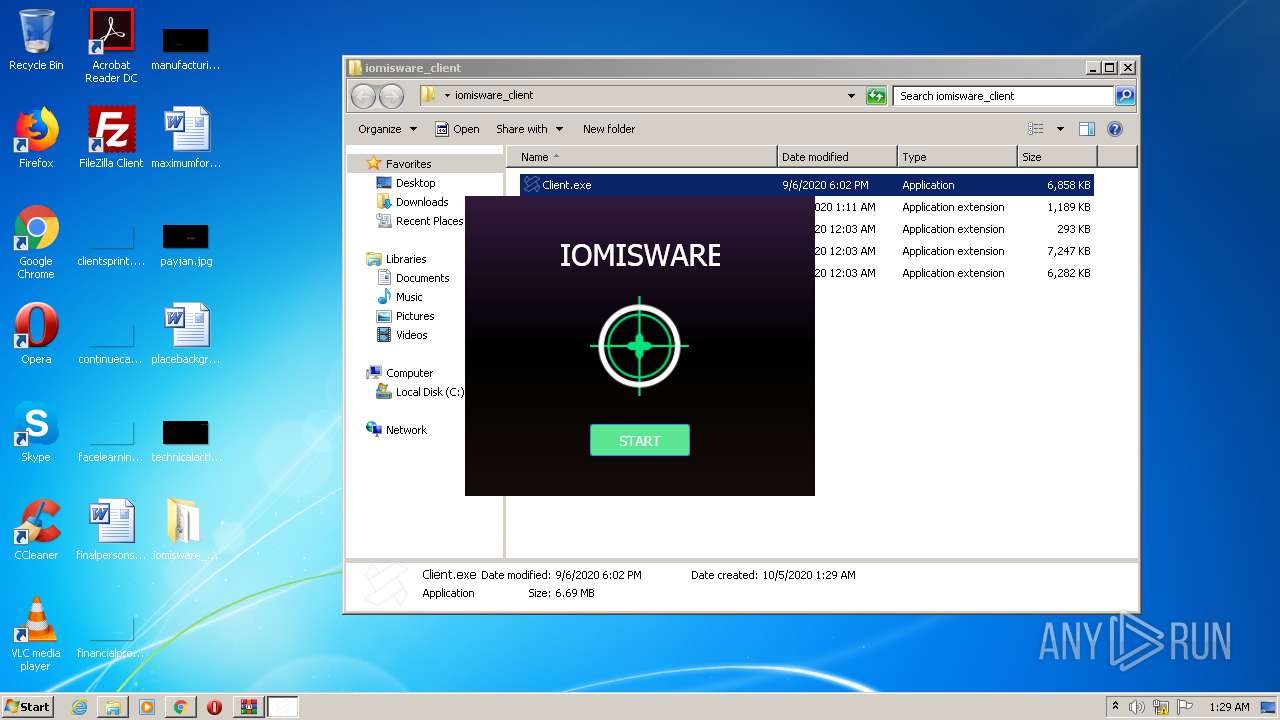Viewport: 1280px width, 720px height.
Task: Click the change view icon in Explorer
Action: [x=1036, y=129]
